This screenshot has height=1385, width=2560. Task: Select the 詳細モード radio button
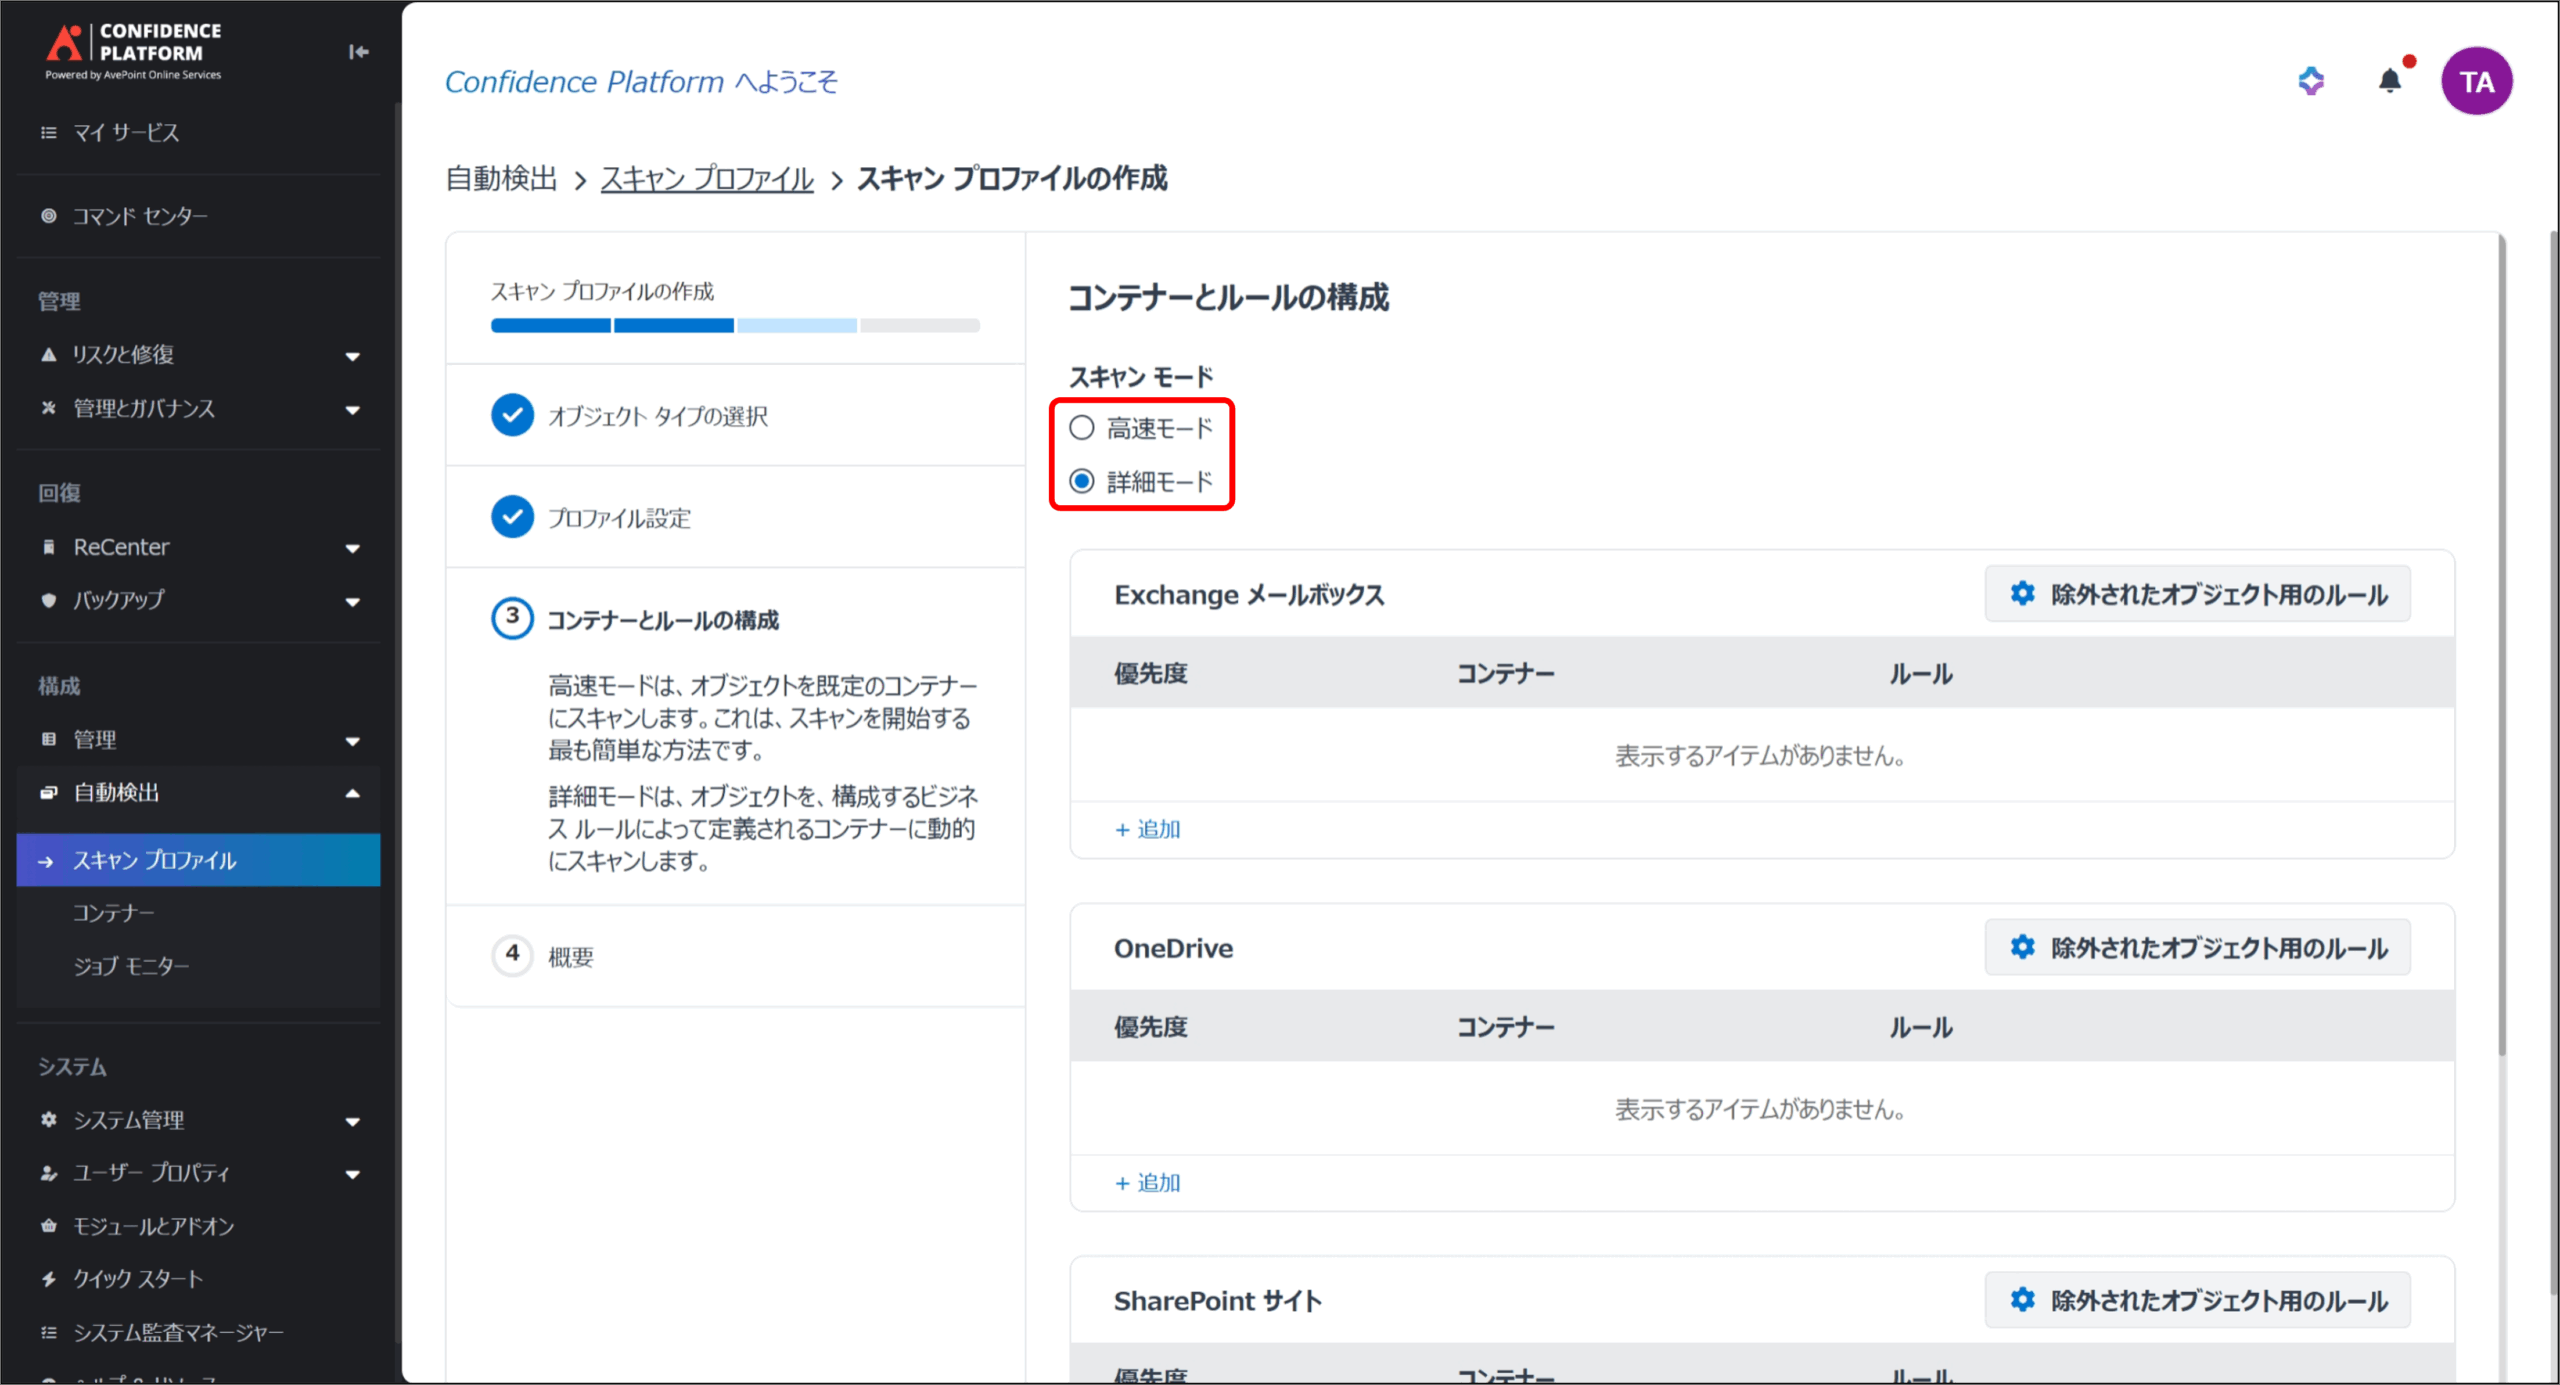[x=1082, y=482]
